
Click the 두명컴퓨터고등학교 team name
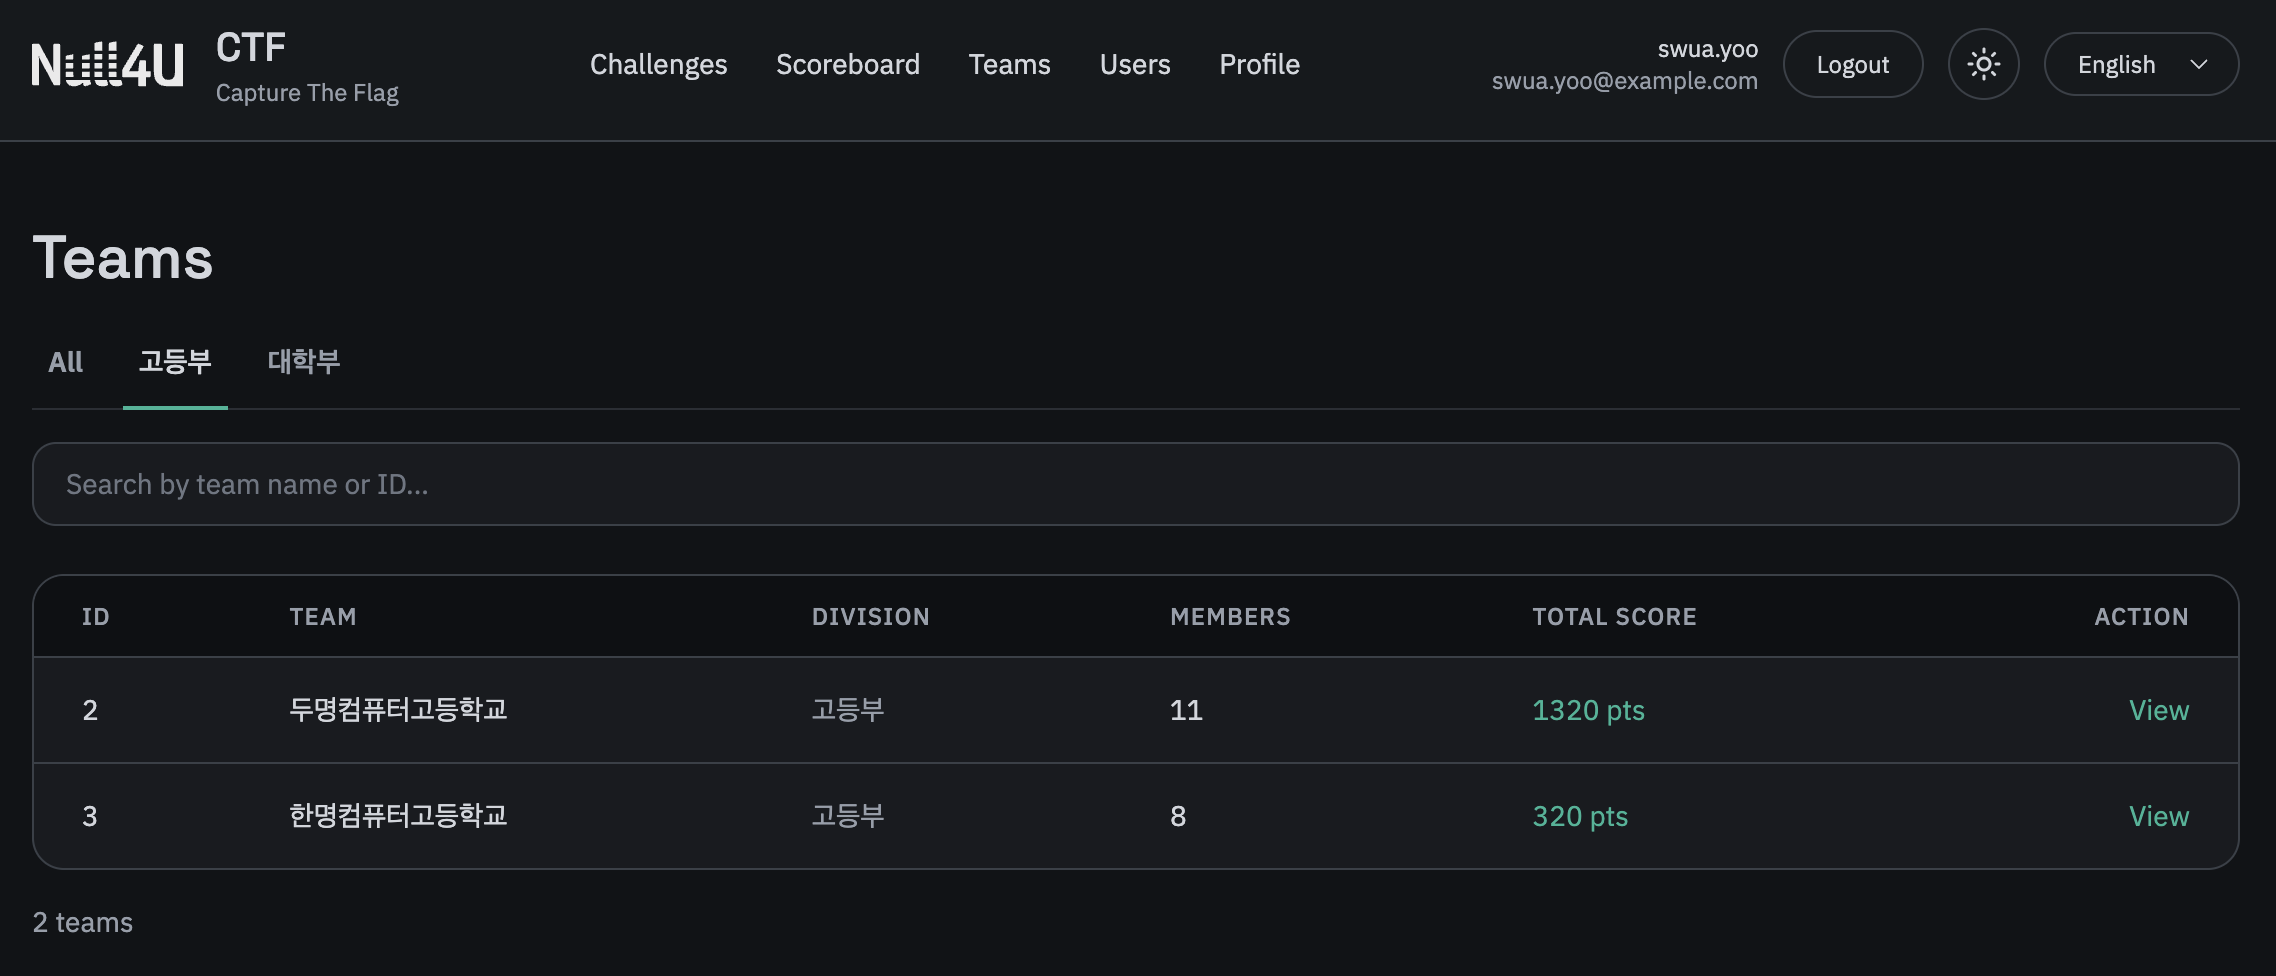click(398, 710)
